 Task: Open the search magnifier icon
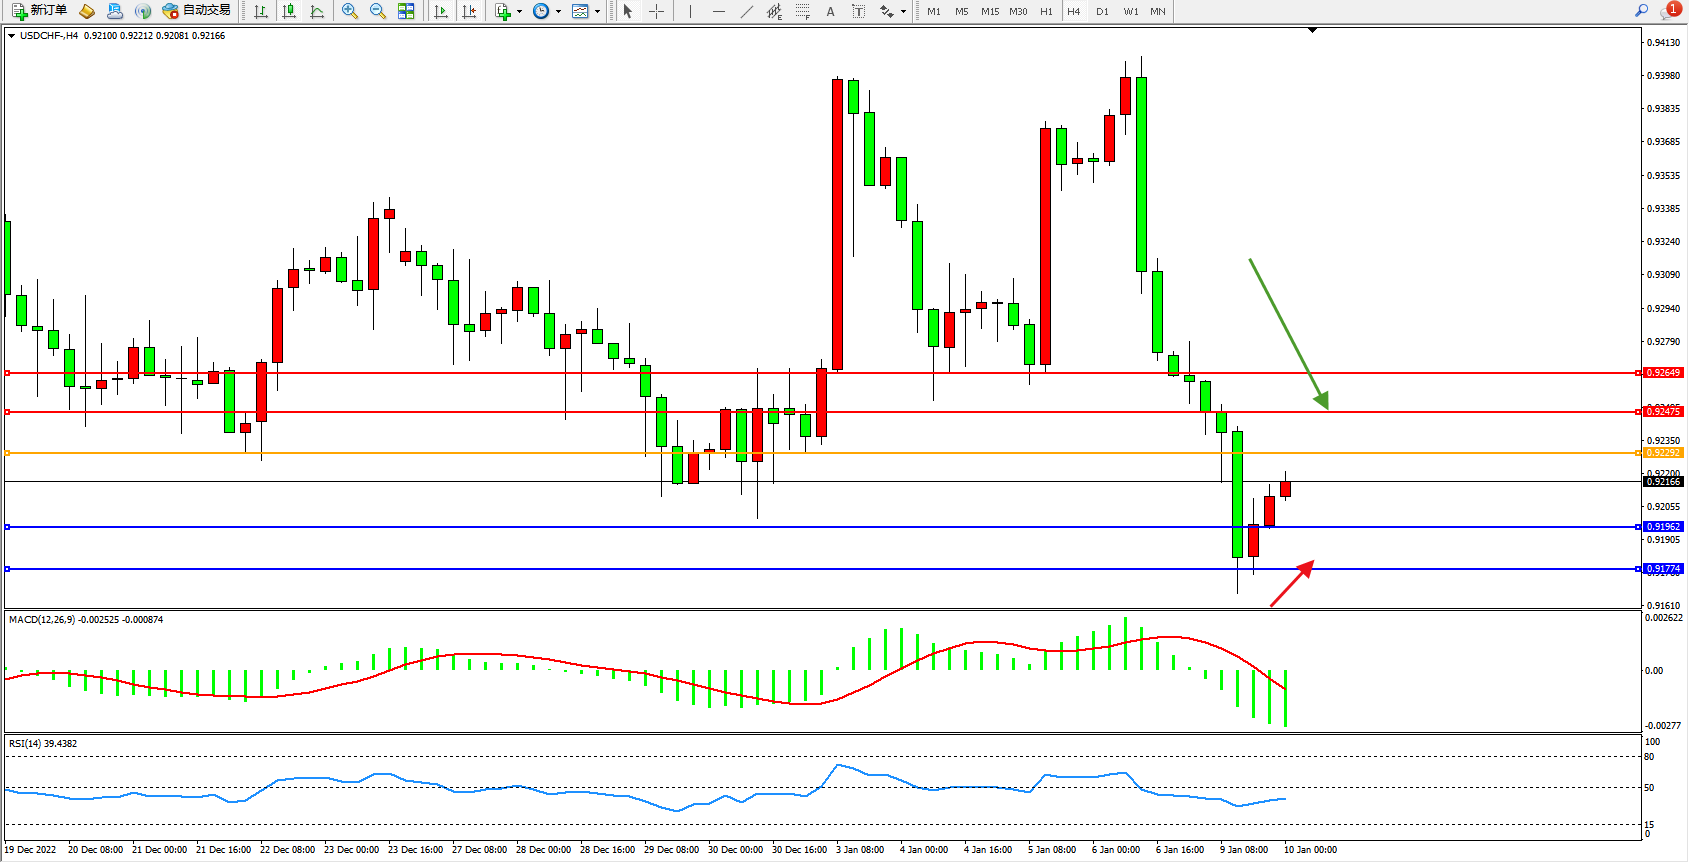(x=1641, y=11)
